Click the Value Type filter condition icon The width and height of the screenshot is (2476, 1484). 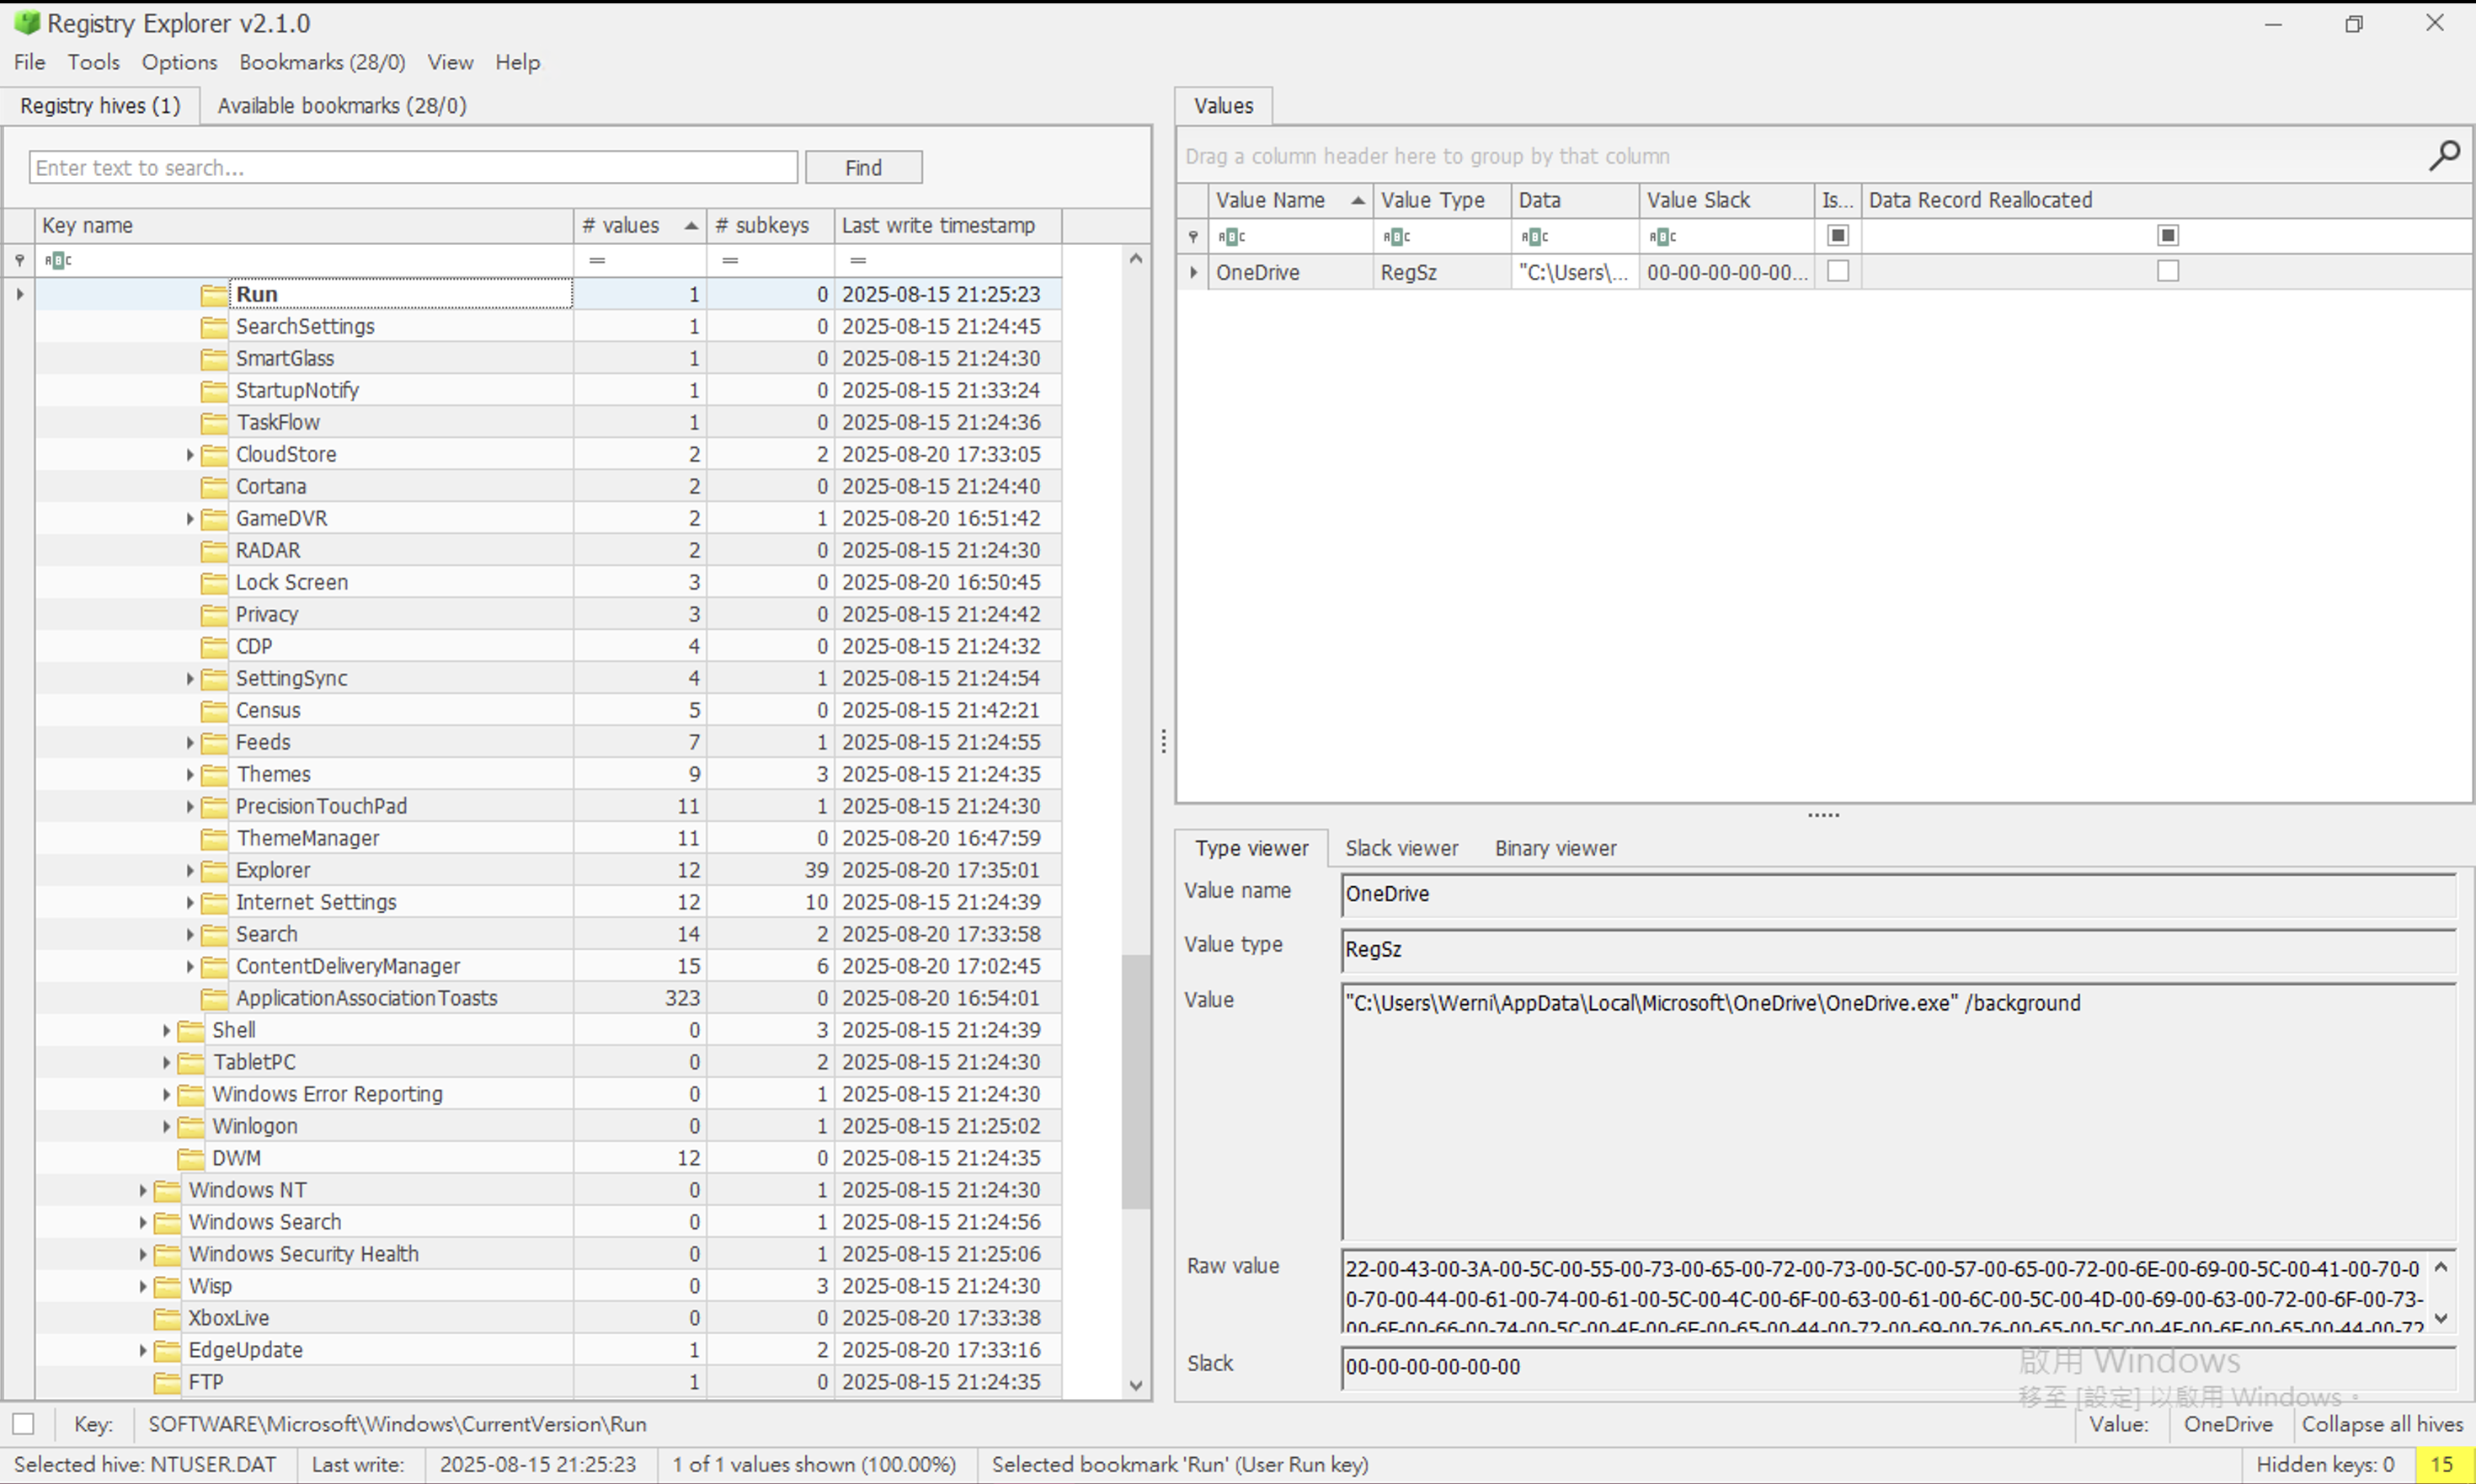coord(1396,236)
